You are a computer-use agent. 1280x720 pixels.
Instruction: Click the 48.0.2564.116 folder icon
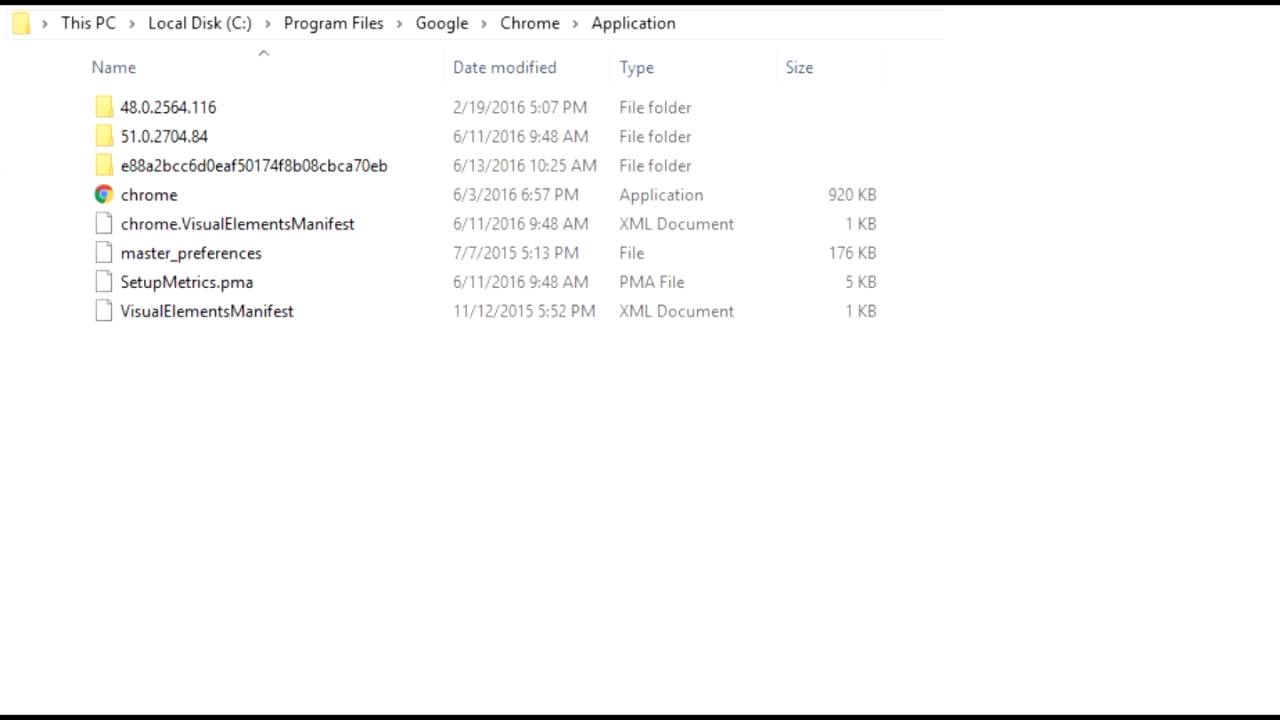[x=104, y=107]
